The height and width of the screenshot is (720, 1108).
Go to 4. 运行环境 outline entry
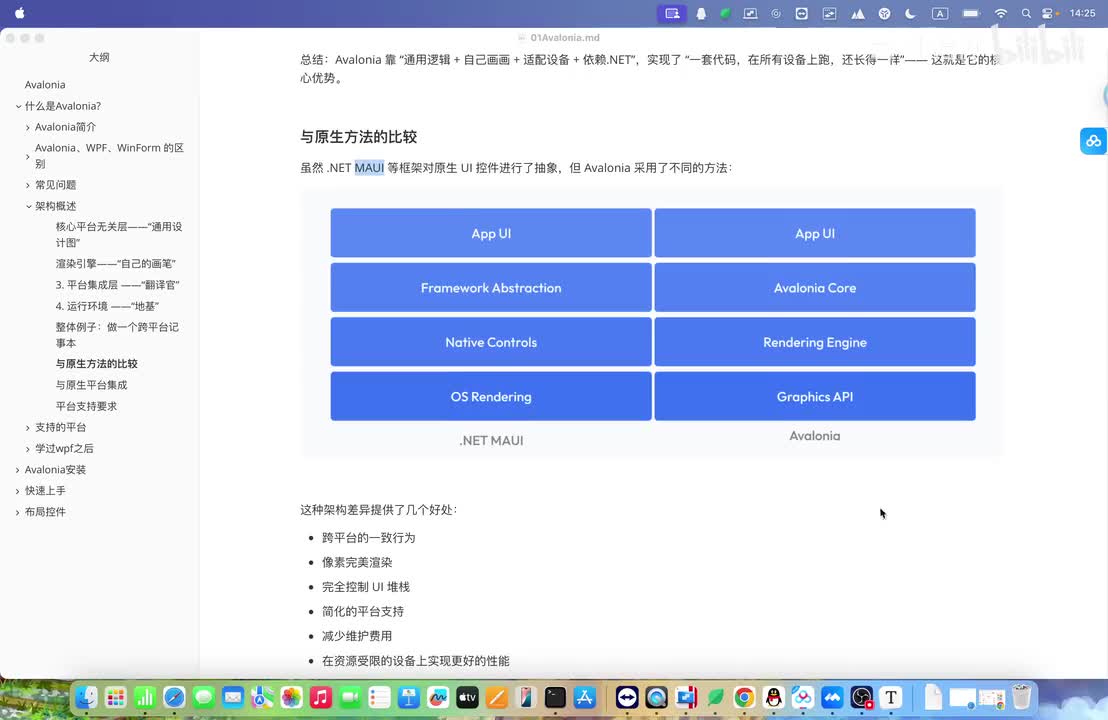pos(107,306)
